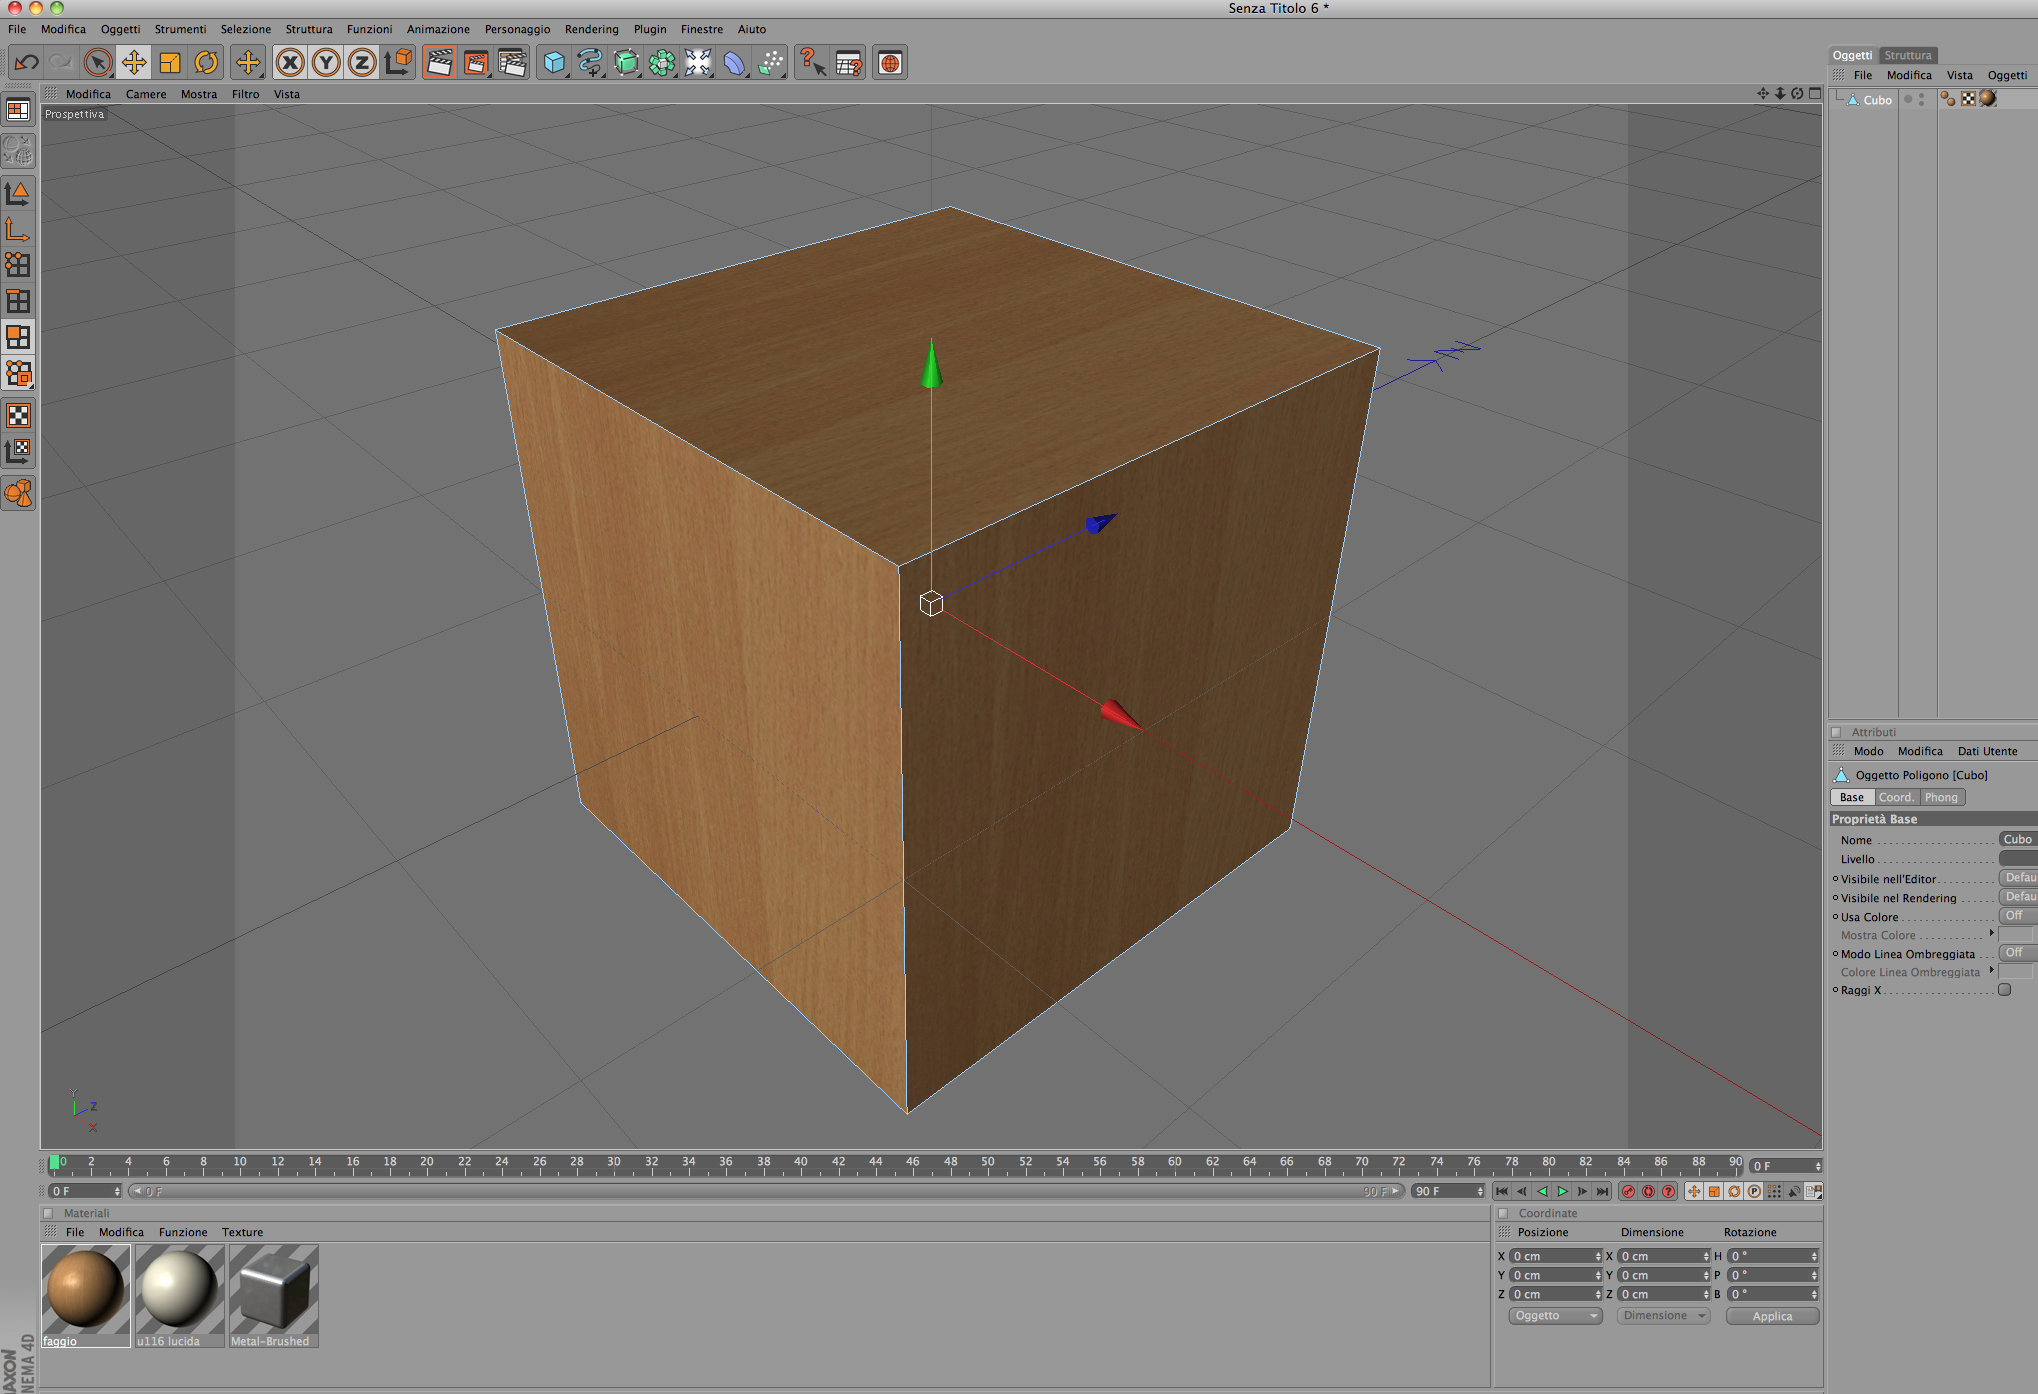Open the deformer objects icon
Viewport: 2038px width, 1394px height.
coord(734,63)
